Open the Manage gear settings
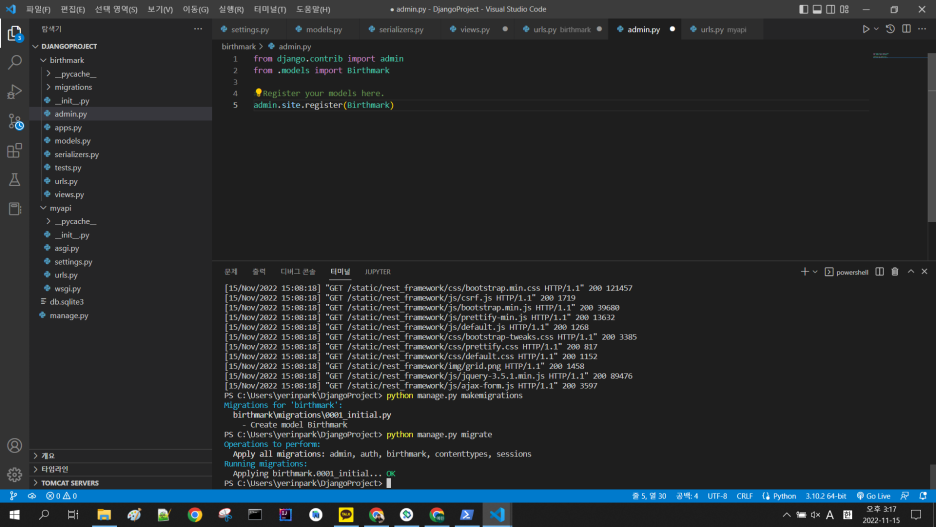Screen dimensions: 936x527 coord(14,474)
